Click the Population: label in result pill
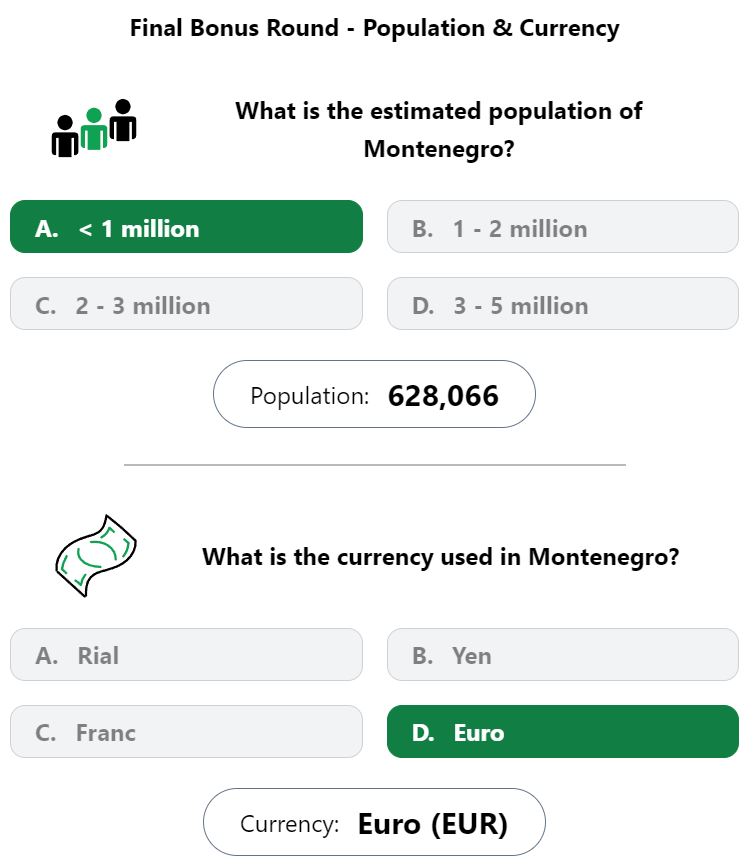 (x=309, y=396)
